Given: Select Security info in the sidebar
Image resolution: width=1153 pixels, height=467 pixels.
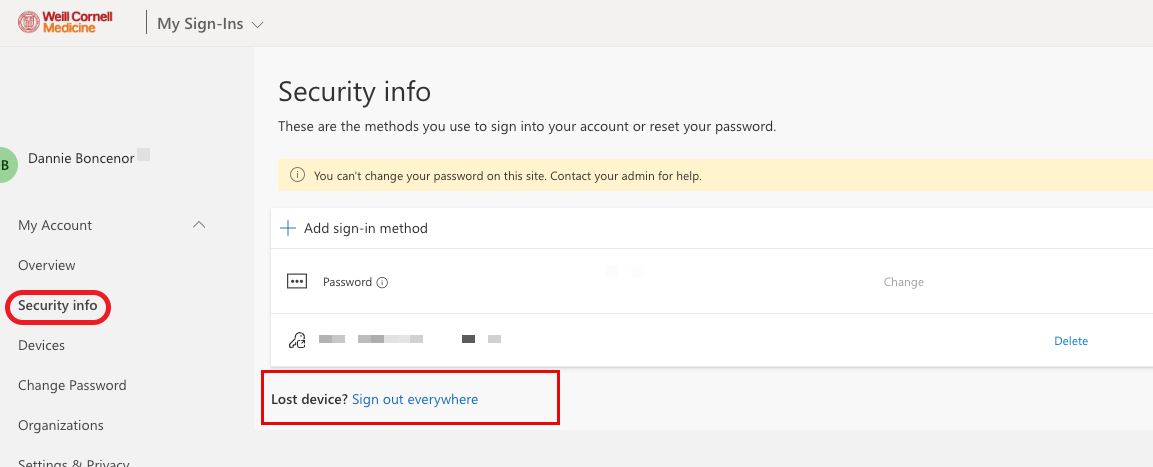Looking at the screenshot, I should click(57, 305).
